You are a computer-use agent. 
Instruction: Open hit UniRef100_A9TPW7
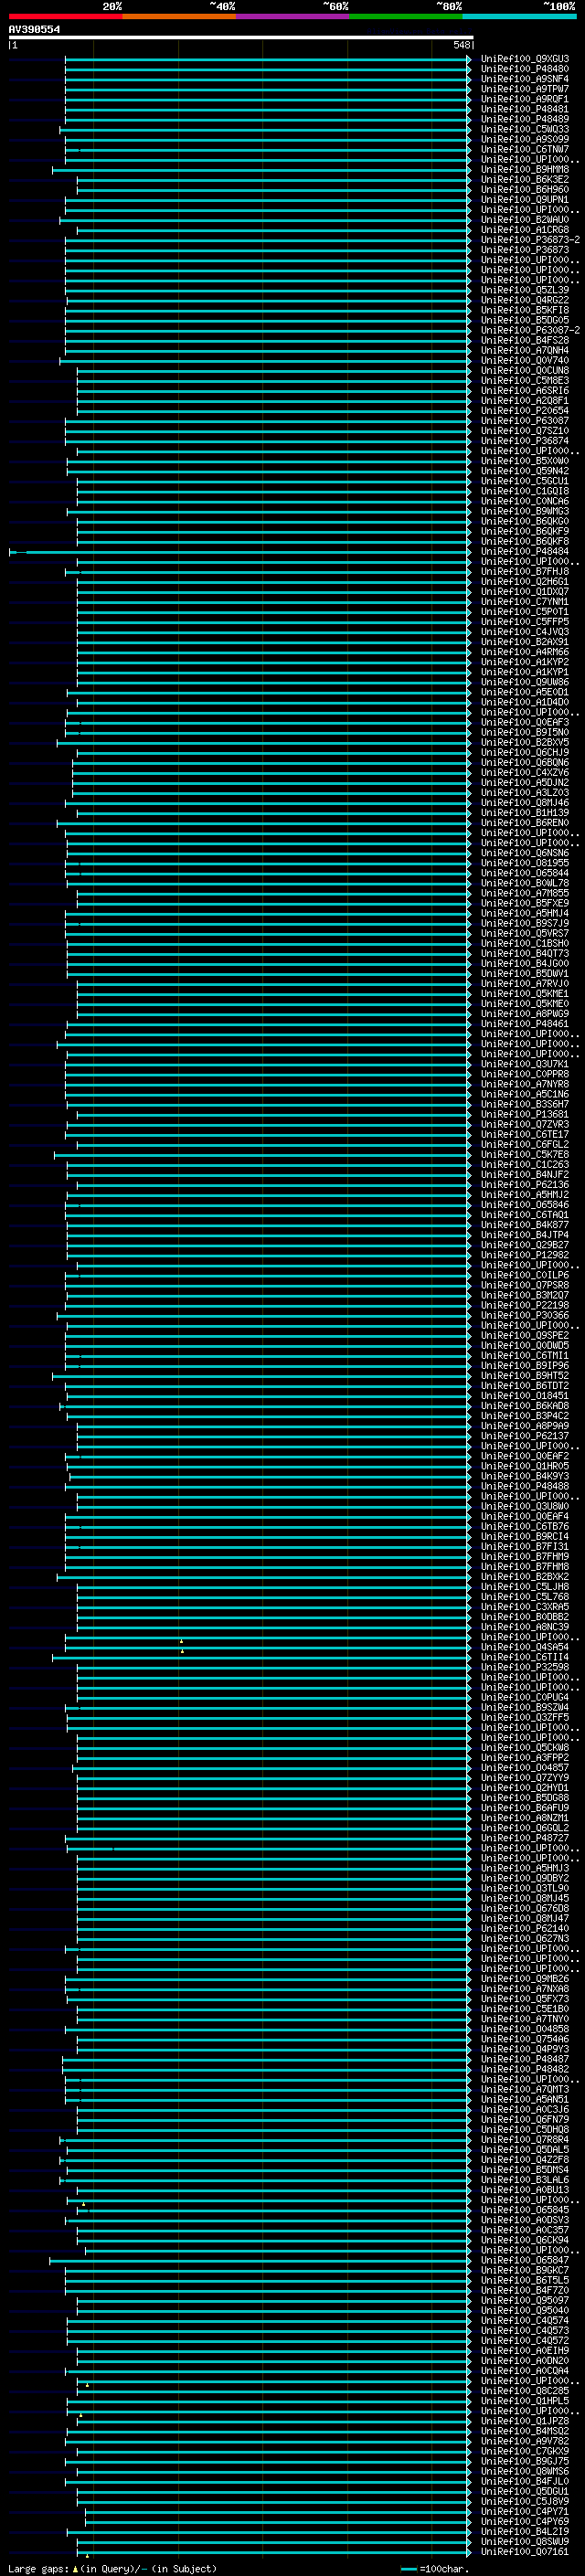[x=525, y=89]
